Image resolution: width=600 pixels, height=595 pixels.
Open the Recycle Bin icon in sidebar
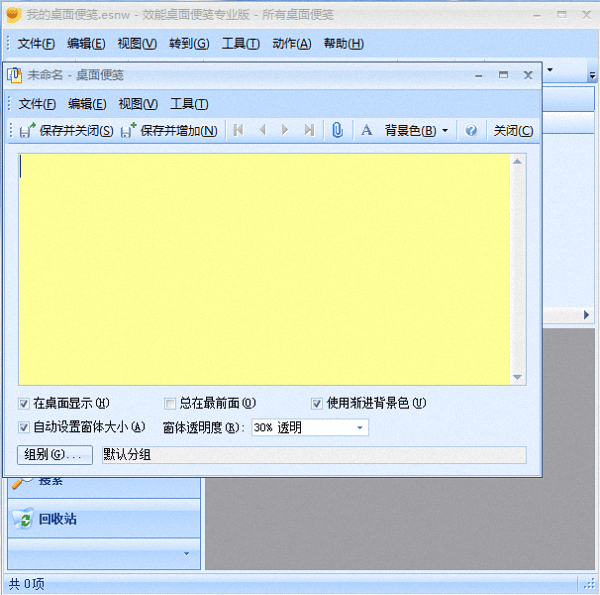coord(23,518)
